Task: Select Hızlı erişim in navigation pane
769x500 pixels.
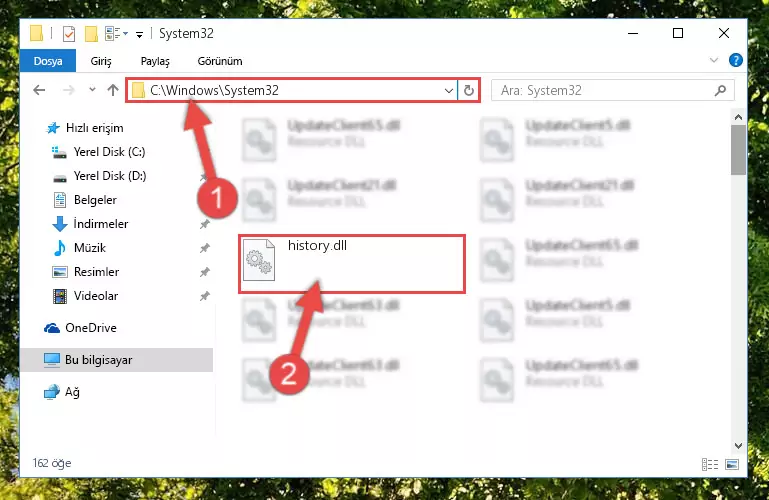Action: (84, 128)
